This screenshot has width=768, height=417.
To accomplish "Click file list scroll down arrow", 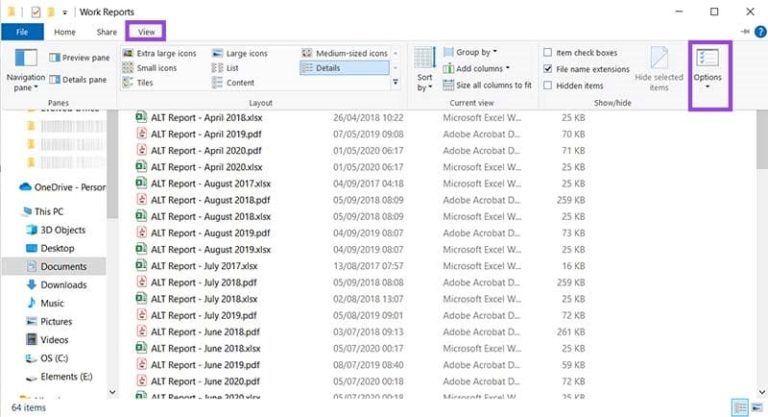I will (762, 392).
